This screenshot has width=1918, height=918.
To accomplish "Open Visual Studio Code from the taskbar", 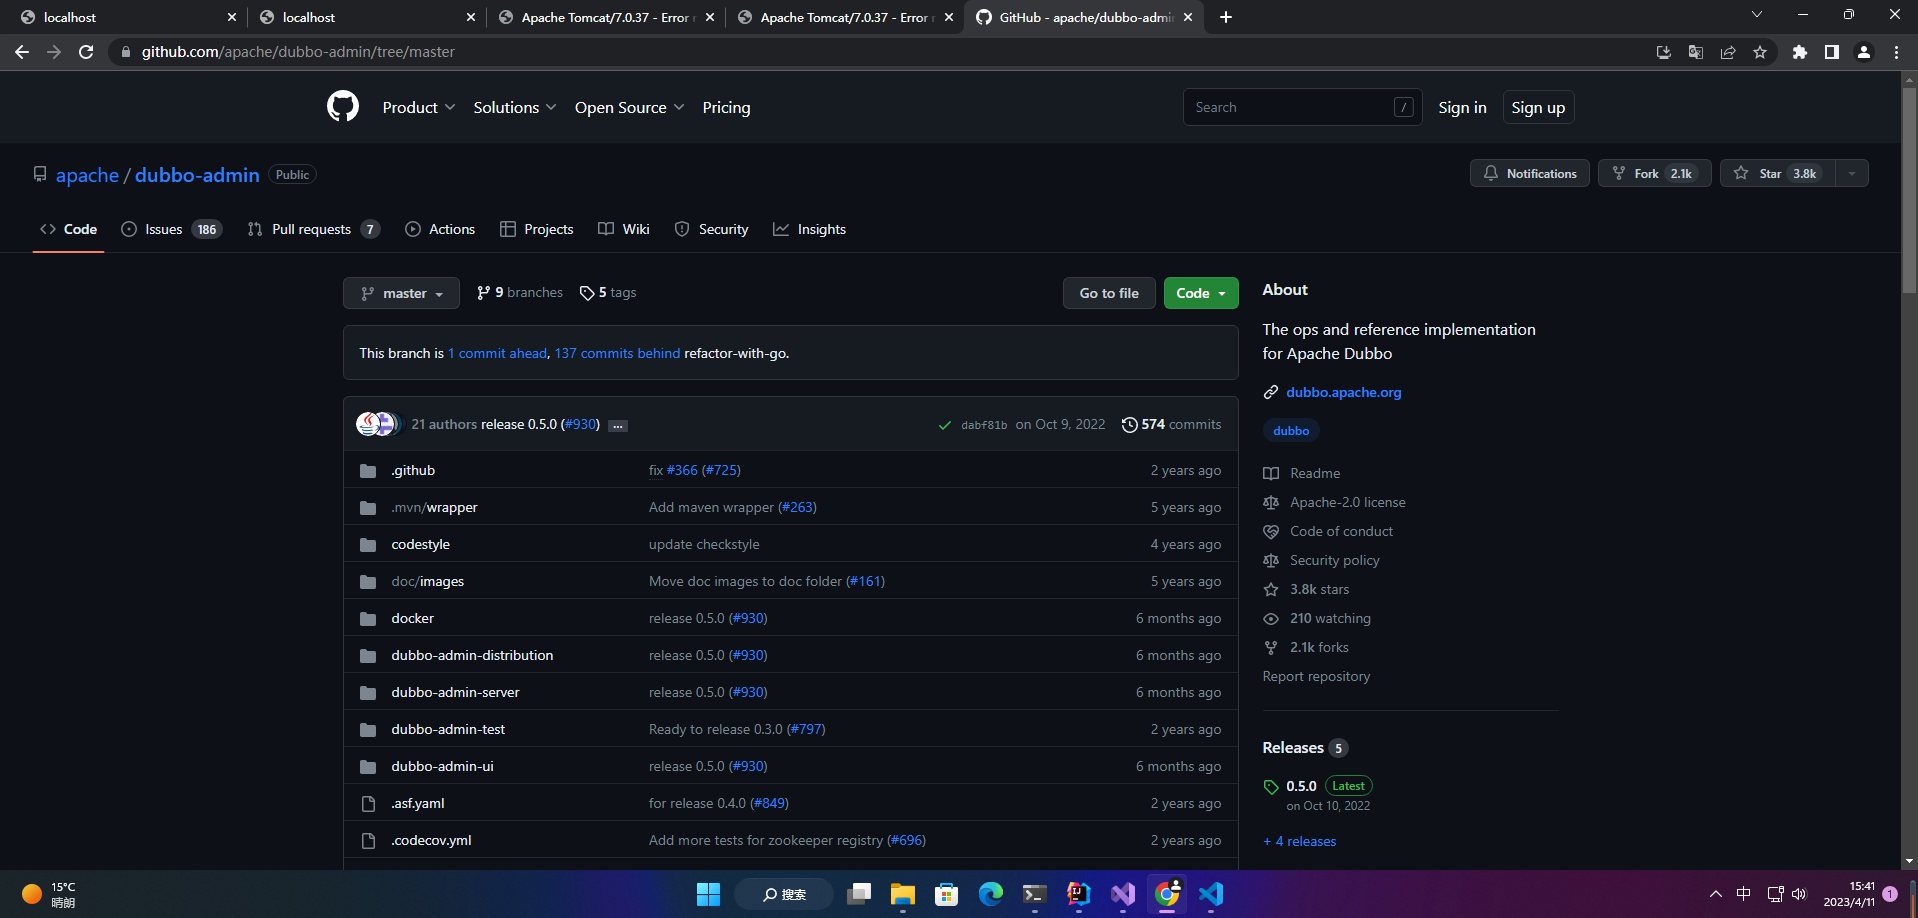I will point(1211,894).
